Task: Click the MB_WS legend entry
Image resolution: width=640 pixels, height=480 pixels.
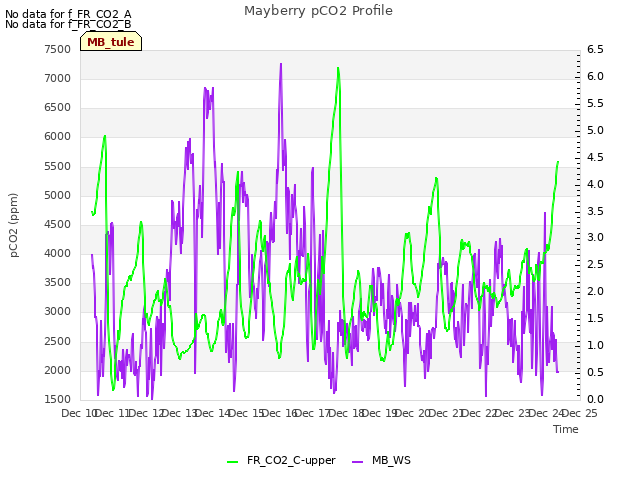Action: click(x=381, y=461)
